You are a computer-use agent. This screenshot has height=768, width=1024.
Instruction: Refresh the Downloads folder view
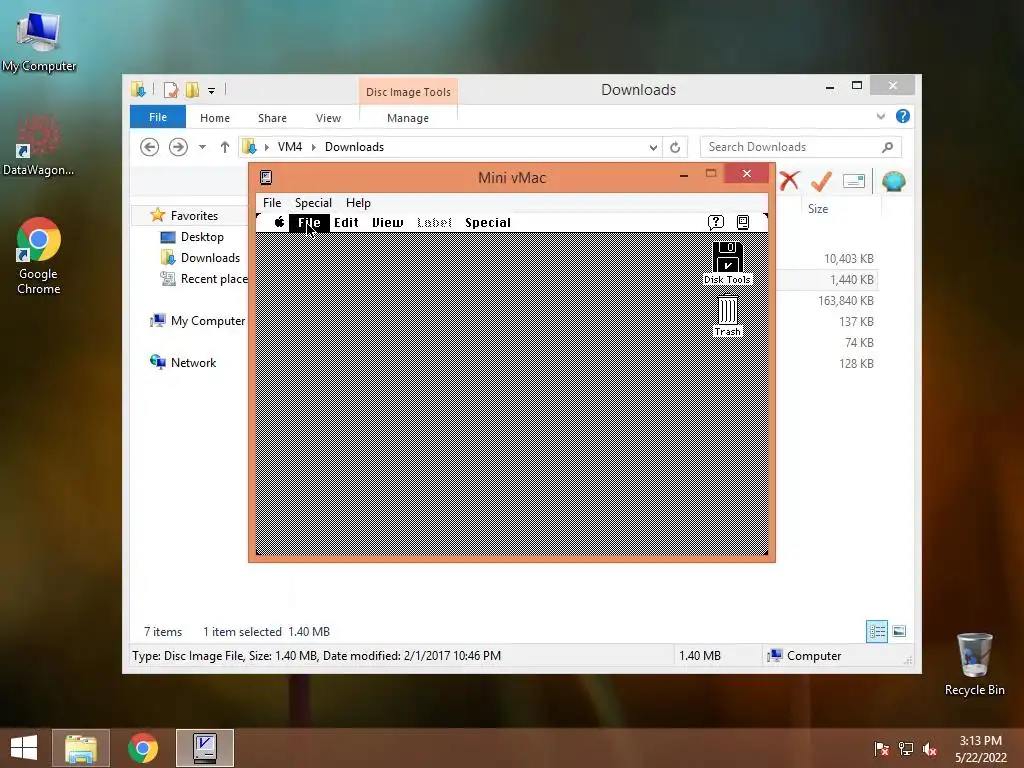[675, 148]
